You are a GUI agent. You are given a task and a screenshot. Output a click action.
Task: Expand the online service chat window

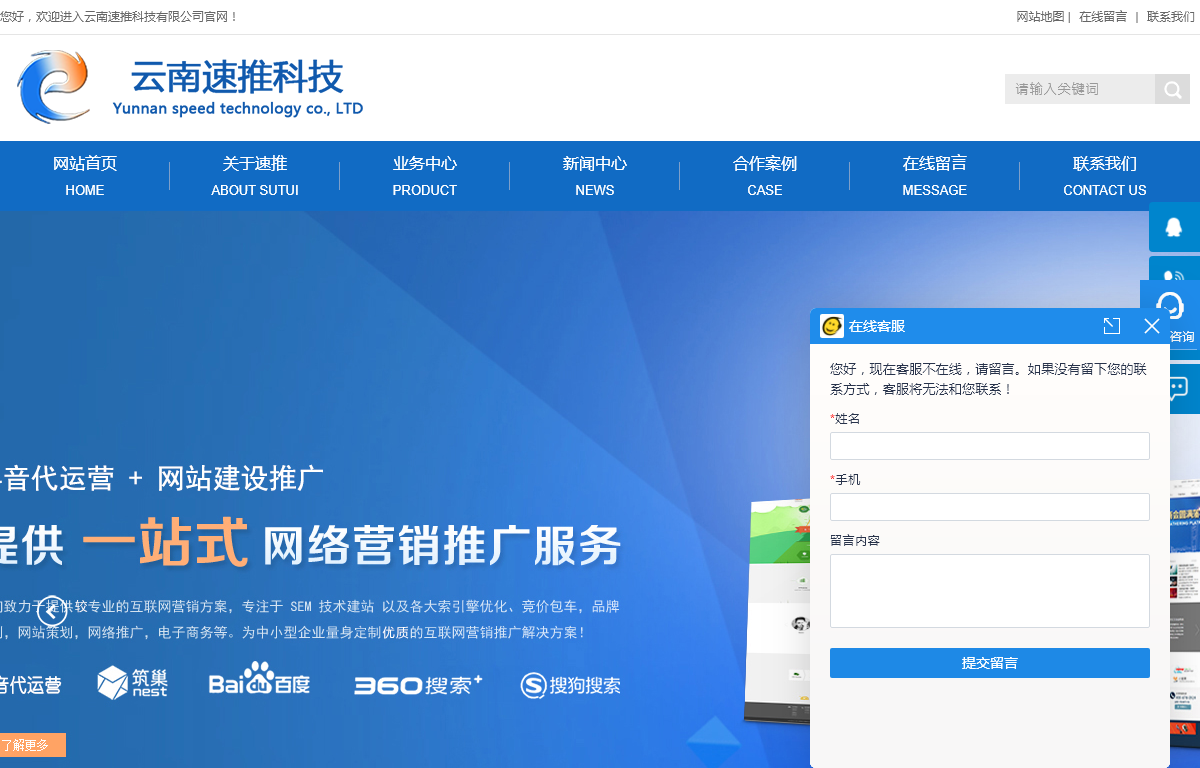tap(1111, 326)
